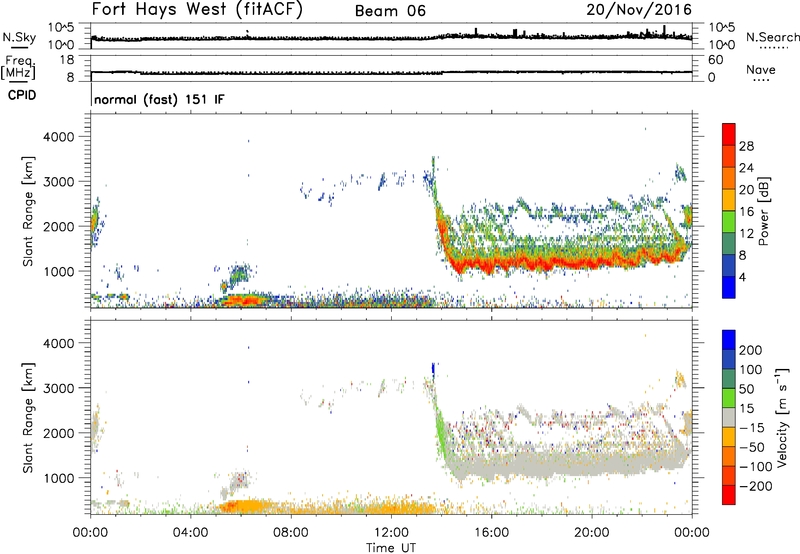Viewport: 800px width, 554px height.
Task: Pick the bottom red segment of Velocity colorbar
Action: pyautogui.click(x=729, y=495)
